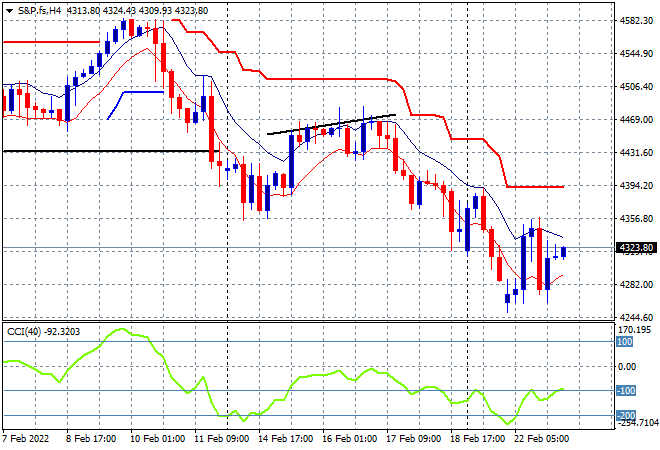
Task: Click the 4282.00 price axis label
Action: click(x=636, y=285)
